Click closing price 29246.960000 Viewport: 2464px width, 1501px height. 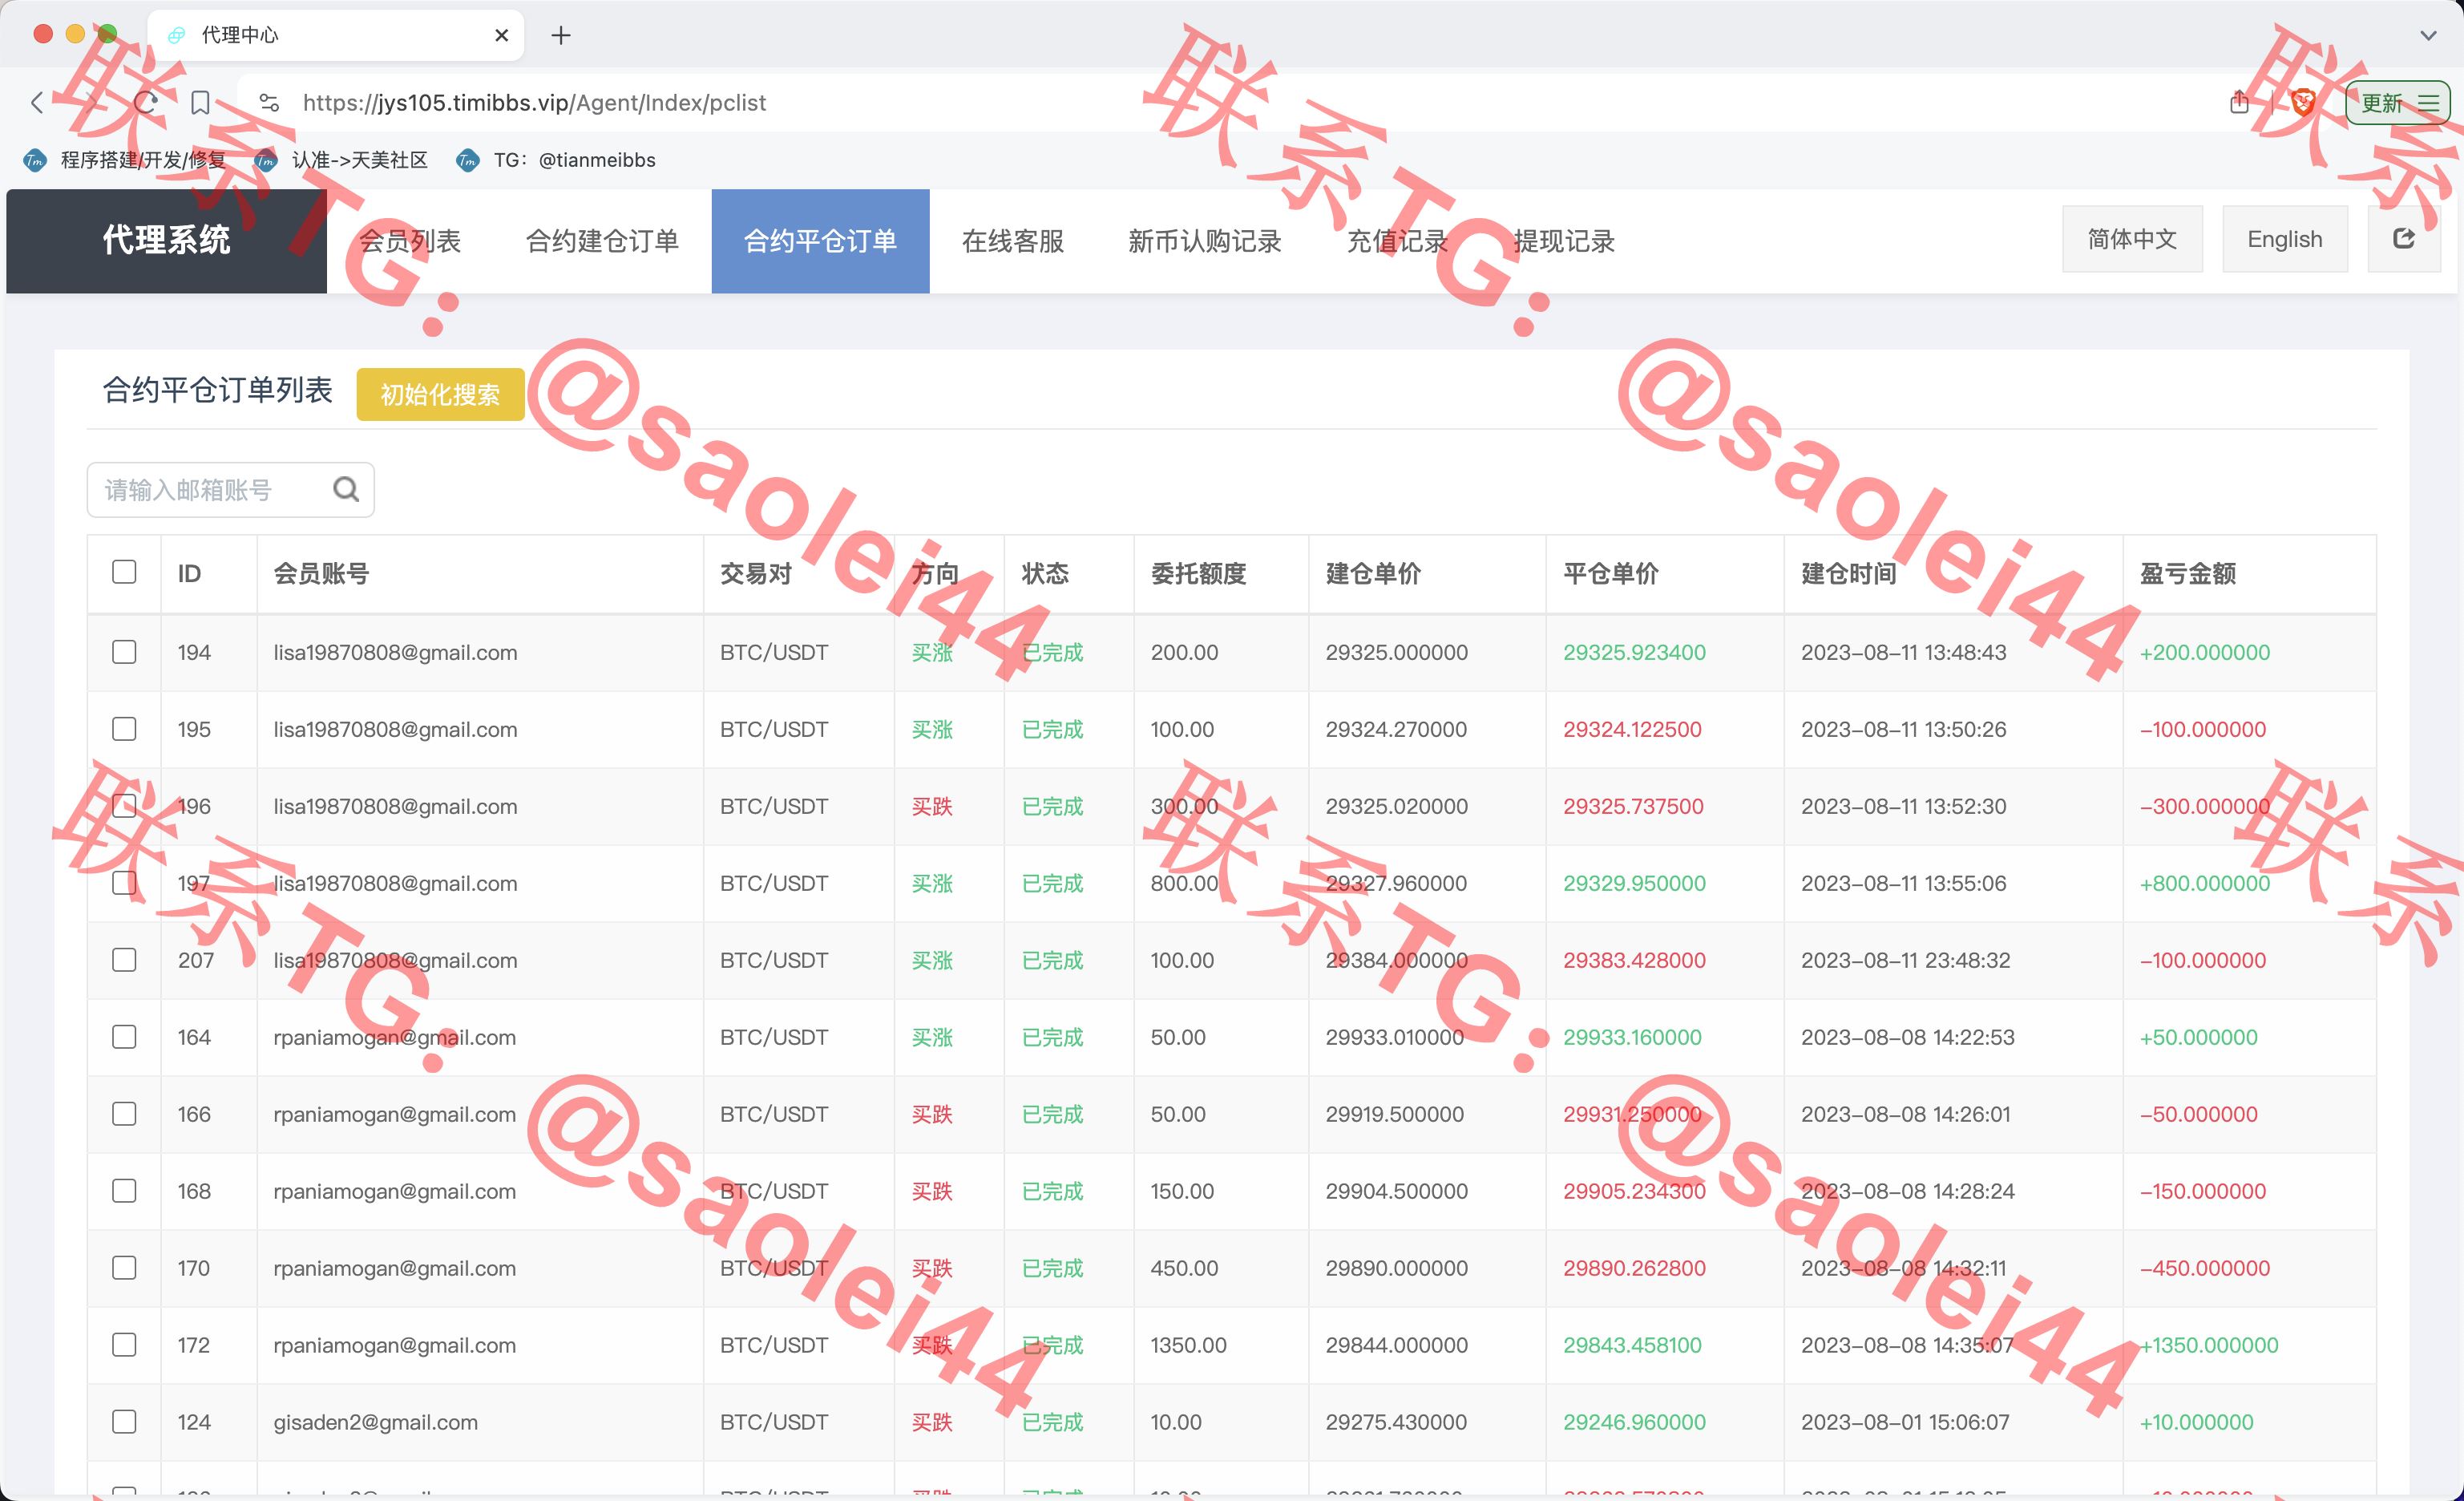point(1634,1422)
